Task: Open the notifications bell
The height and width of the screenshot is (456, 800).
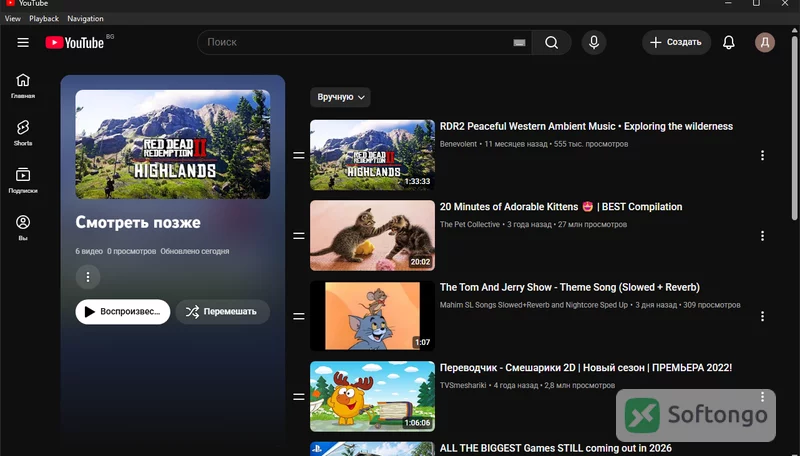Action: point(729,42)
